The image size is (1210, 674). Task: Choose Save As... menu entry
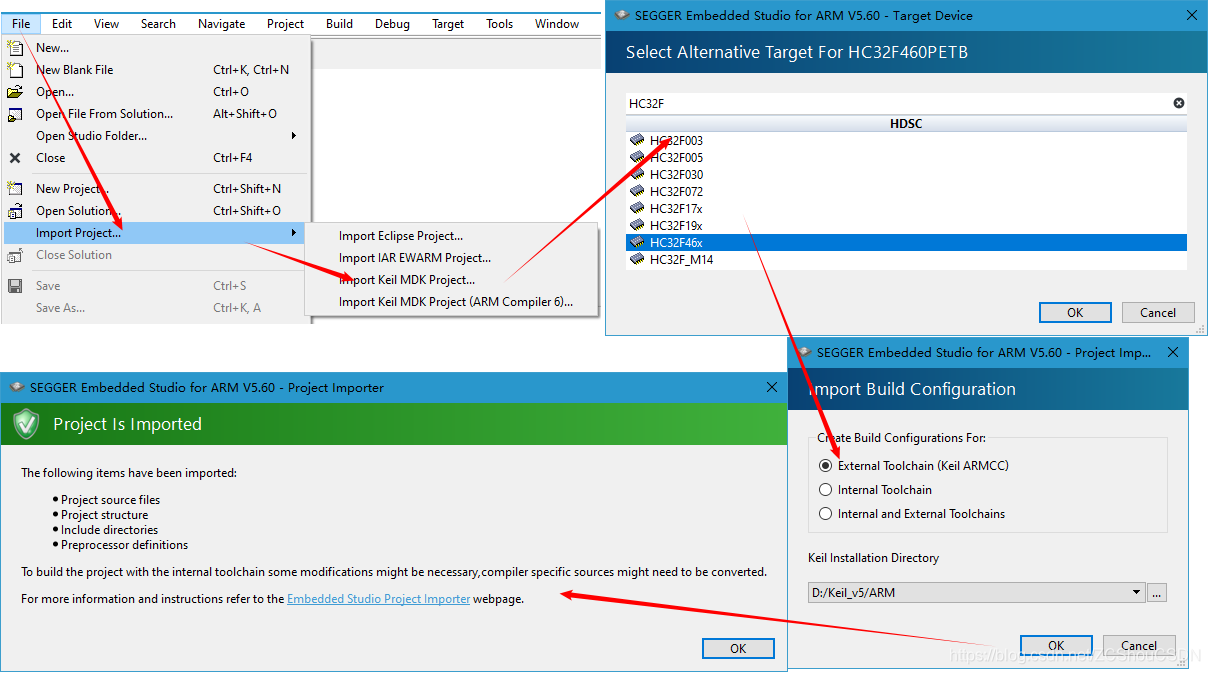click(x=60, y=308)
